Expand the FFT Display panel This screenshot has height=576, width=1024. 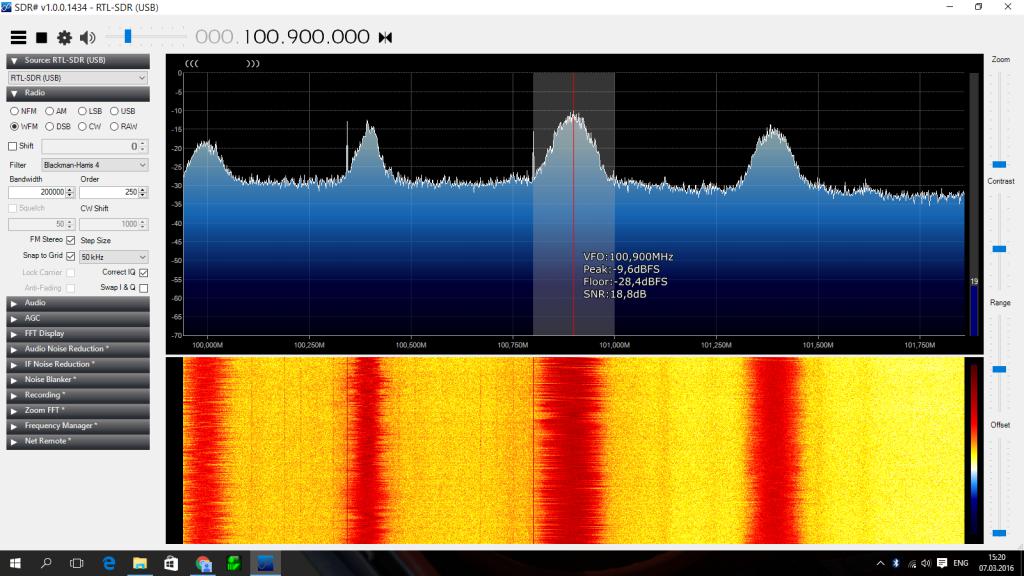[78, 333]
